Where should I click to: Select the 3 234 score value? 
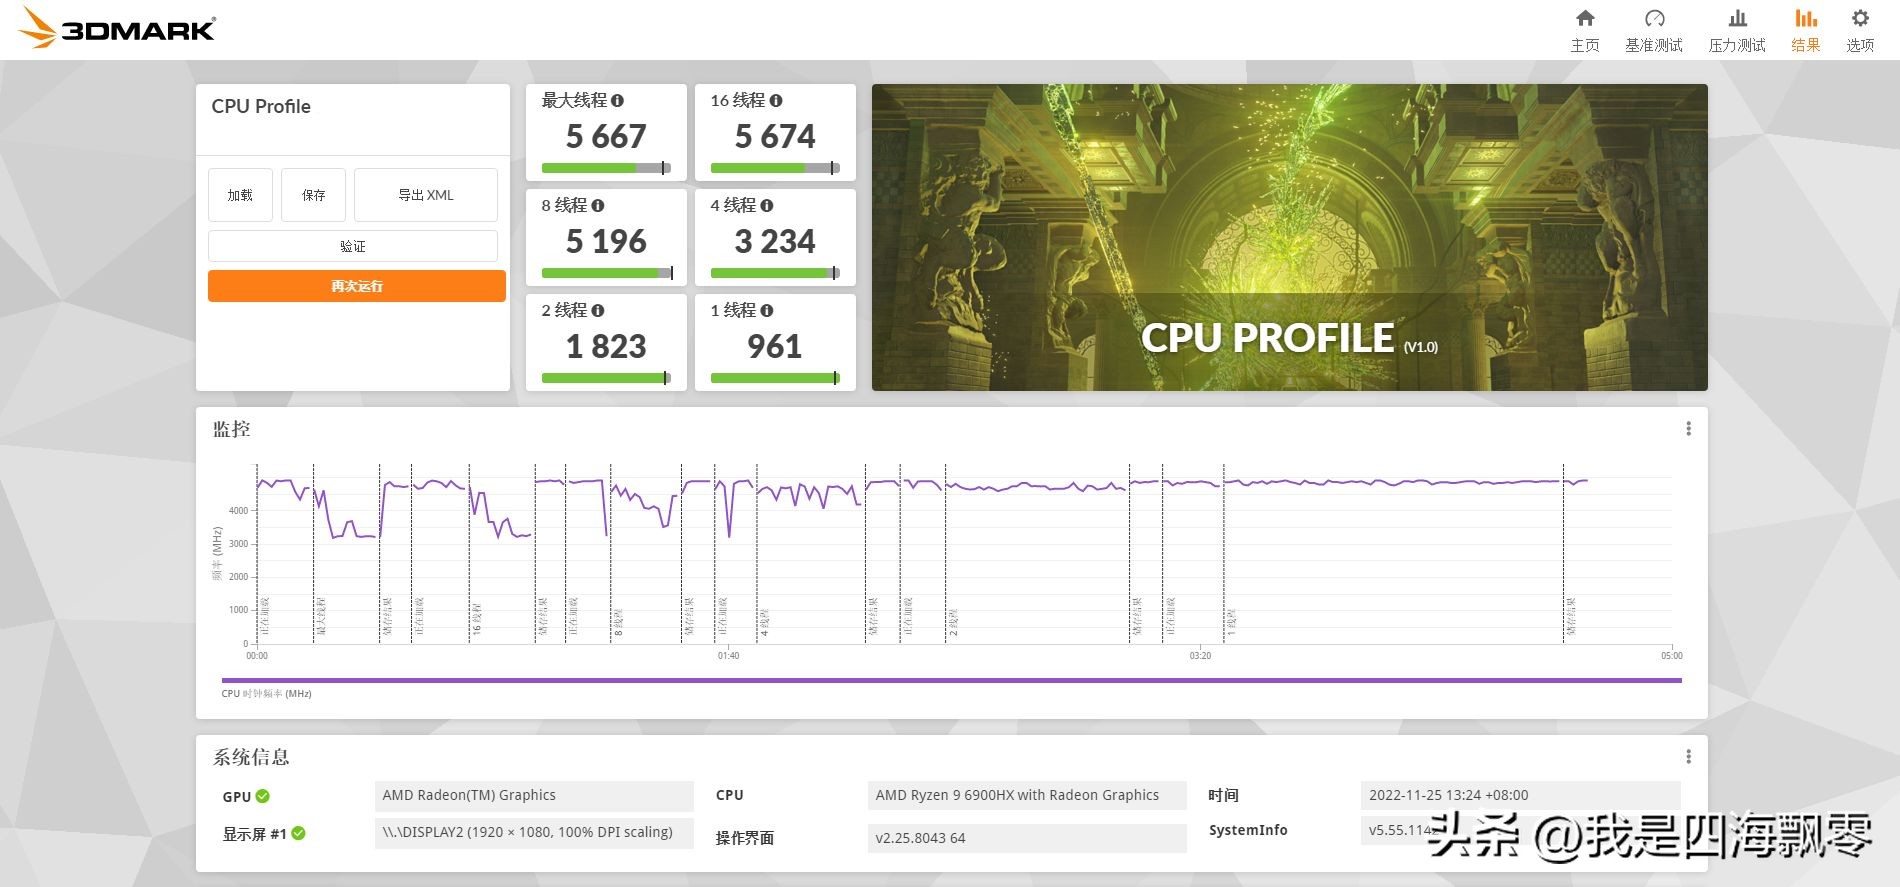click(x=775, y=241)
